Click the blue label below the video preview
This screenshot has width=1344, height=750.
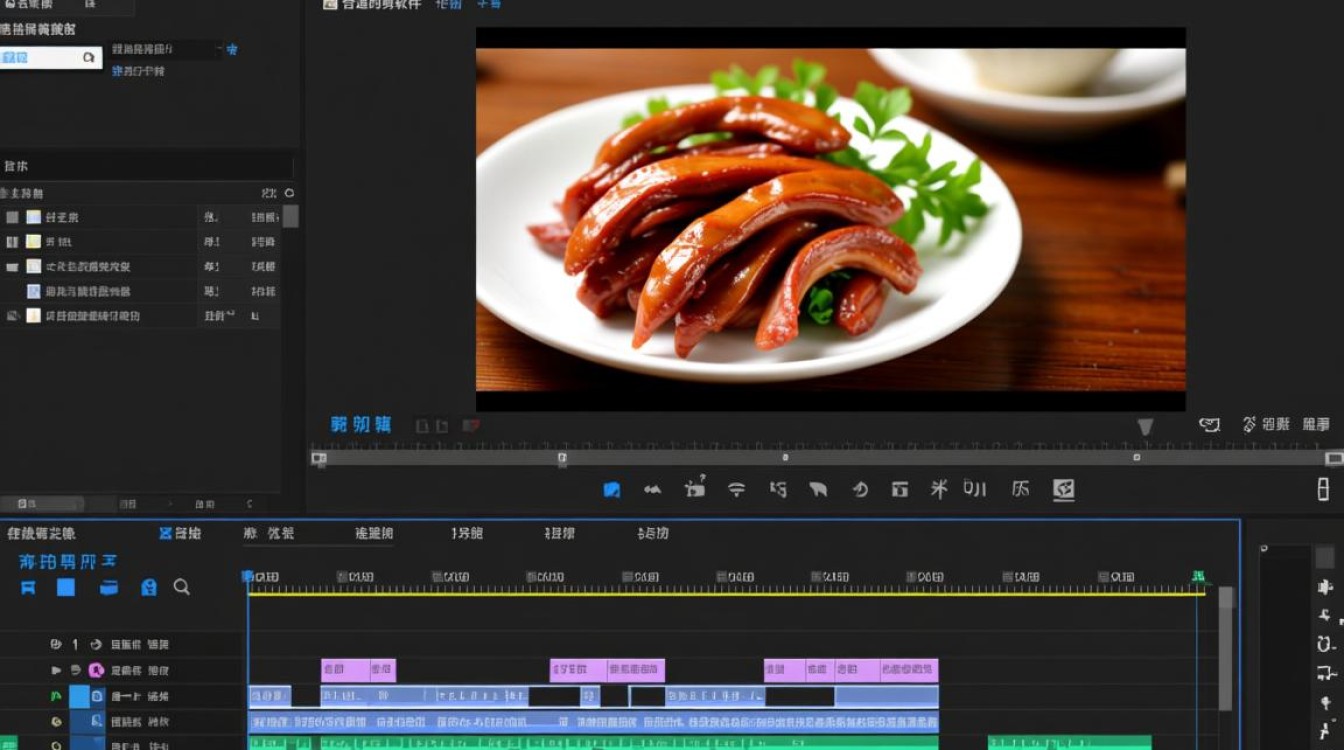coord(361,425)
